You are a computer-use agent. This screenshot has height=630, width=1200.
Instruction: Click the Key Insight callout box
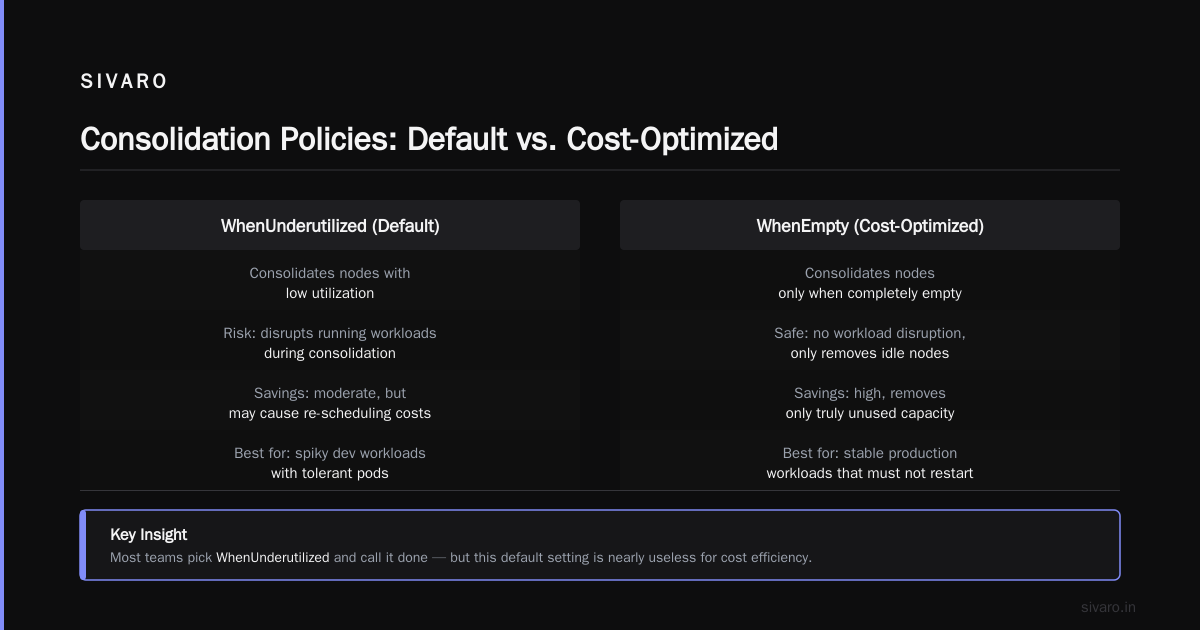600,545
